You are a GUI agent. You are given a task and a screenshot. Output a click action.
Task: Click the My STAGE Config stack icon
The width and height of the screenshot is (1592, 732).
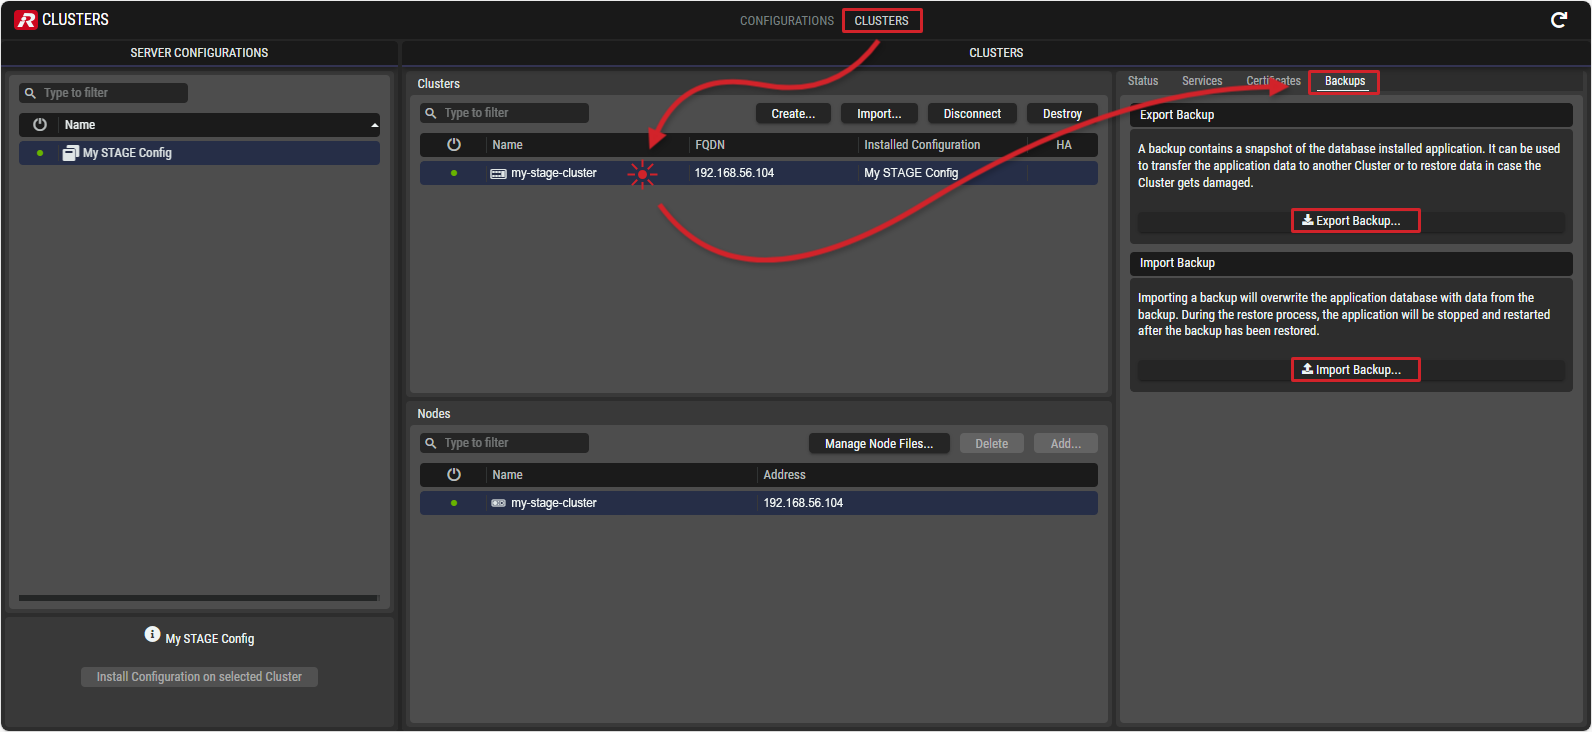71,153
